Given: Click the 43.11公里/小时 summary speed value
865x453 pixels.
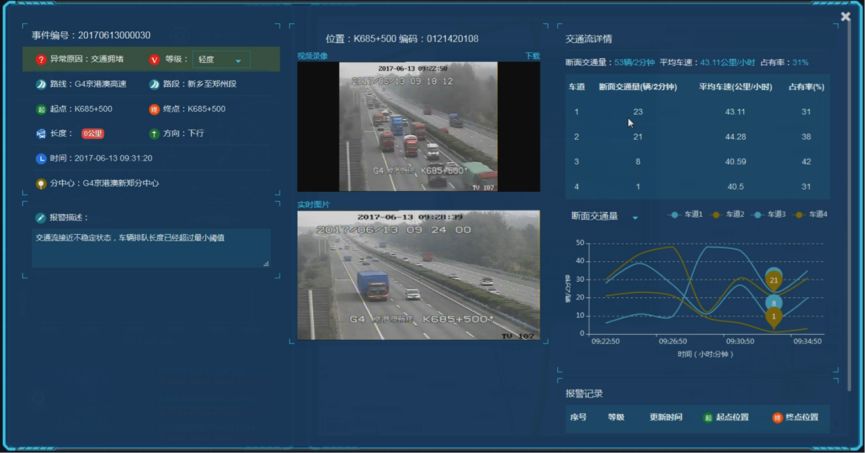Looking at the screenshot, I should coord(727,63).
